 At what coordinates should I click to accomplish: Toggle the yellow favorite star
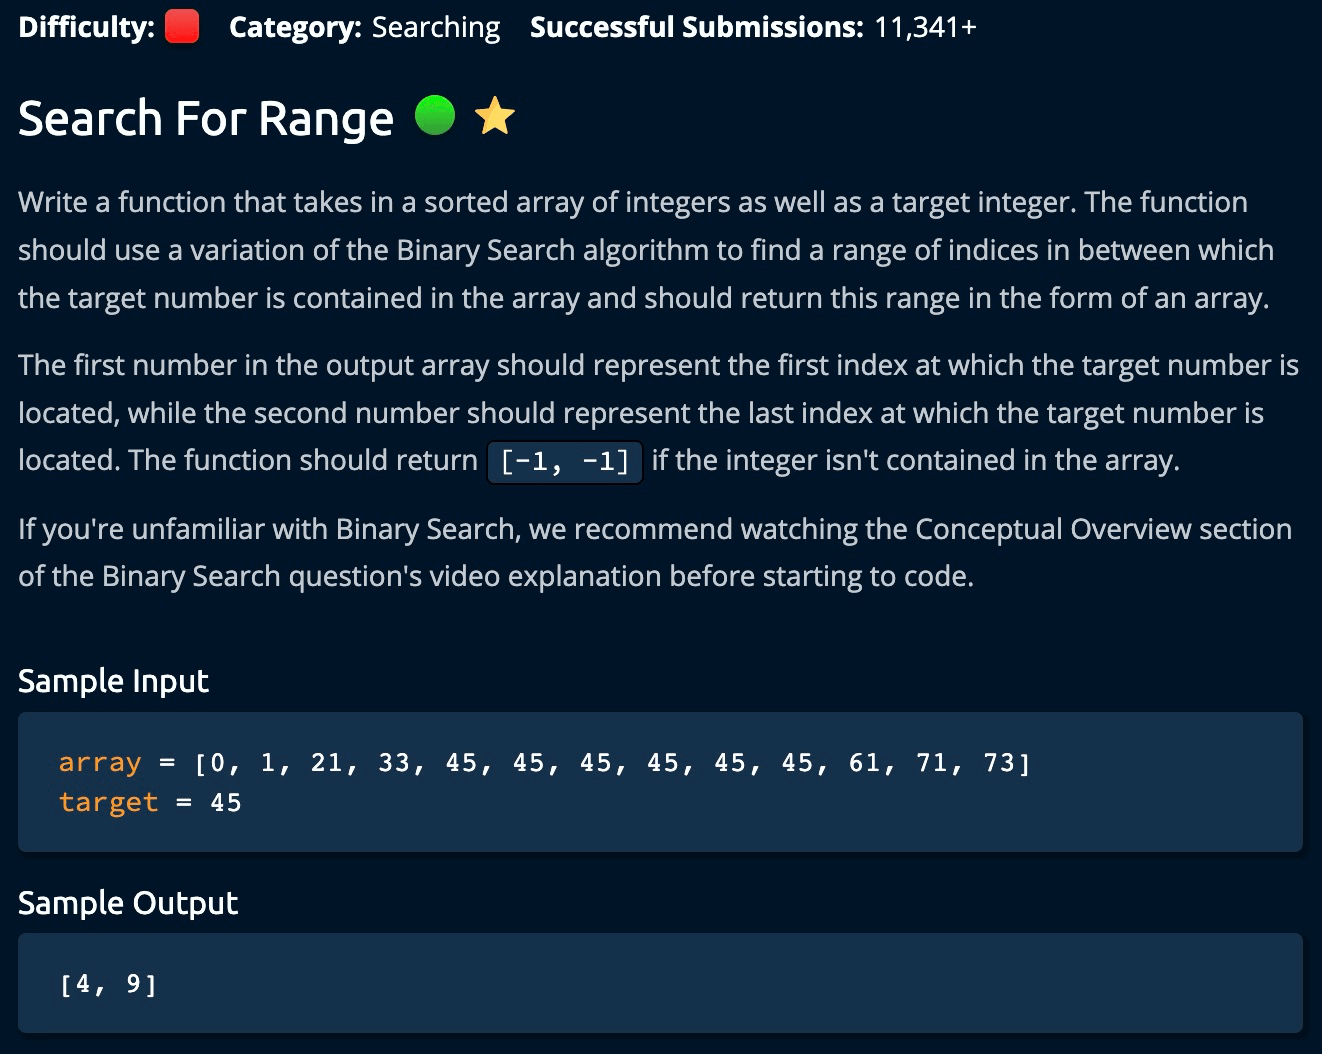point(495,116)
